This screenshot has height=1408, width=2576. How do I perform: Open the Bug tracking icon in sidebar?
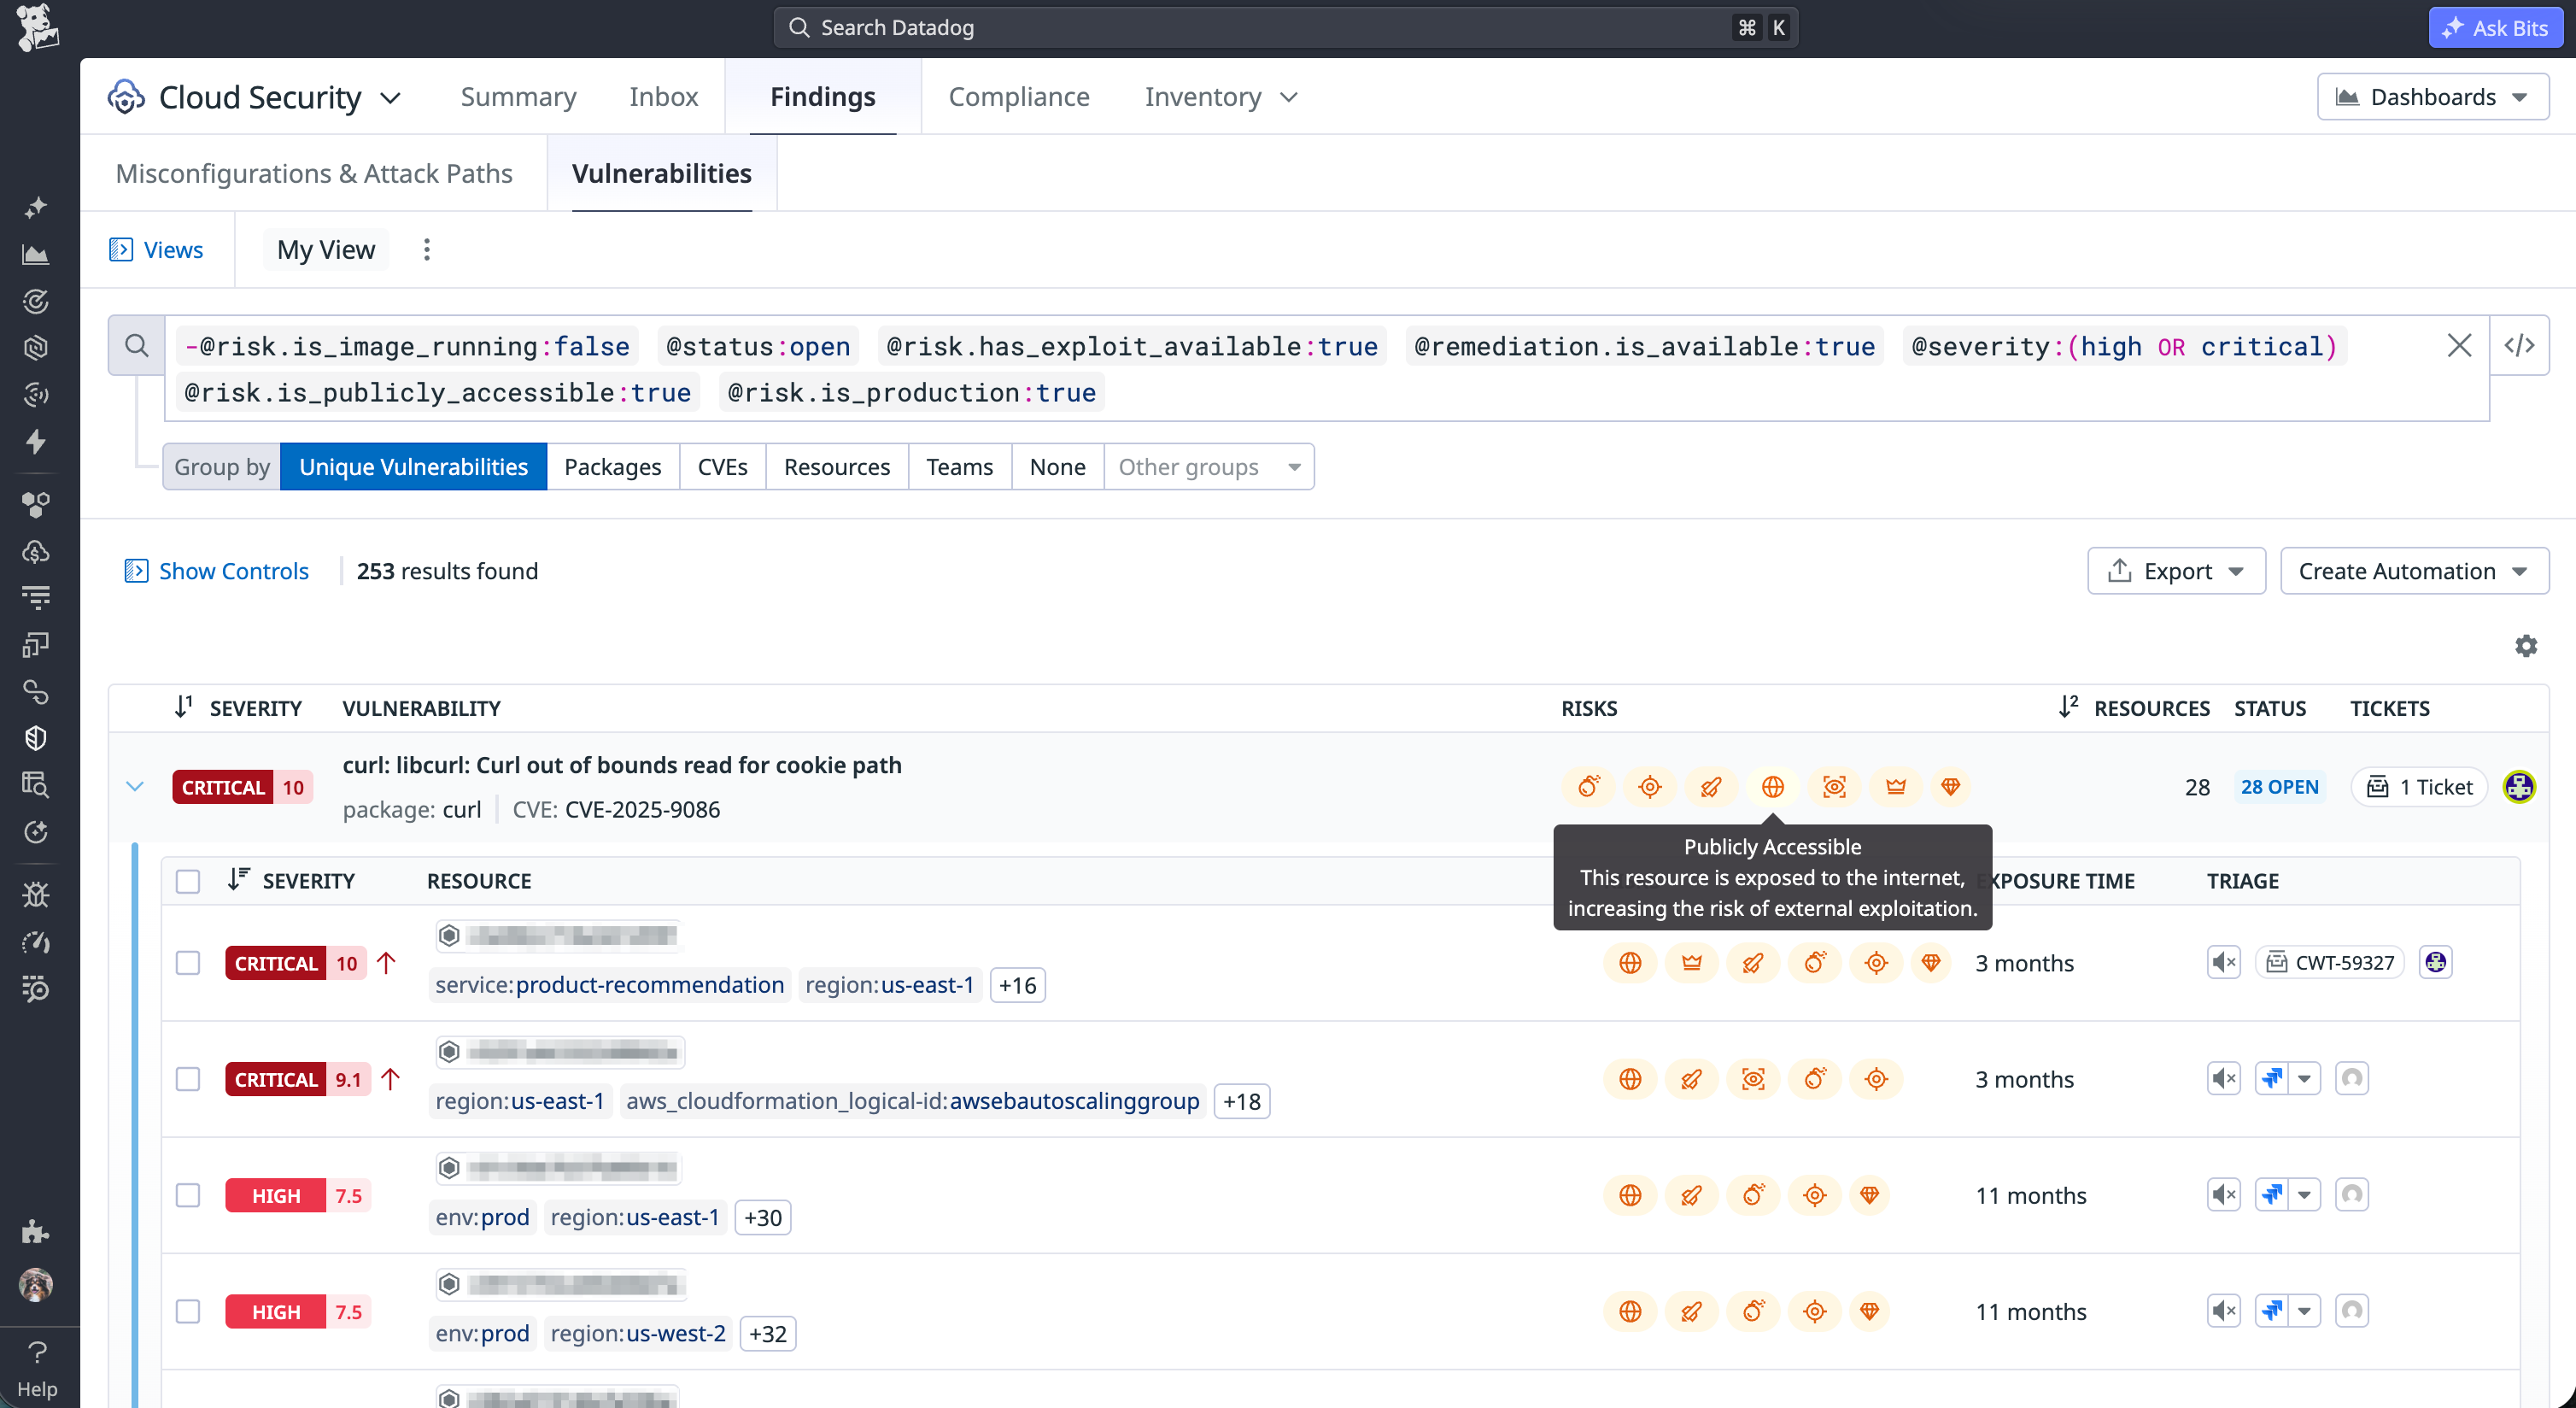tap(36, 894)
